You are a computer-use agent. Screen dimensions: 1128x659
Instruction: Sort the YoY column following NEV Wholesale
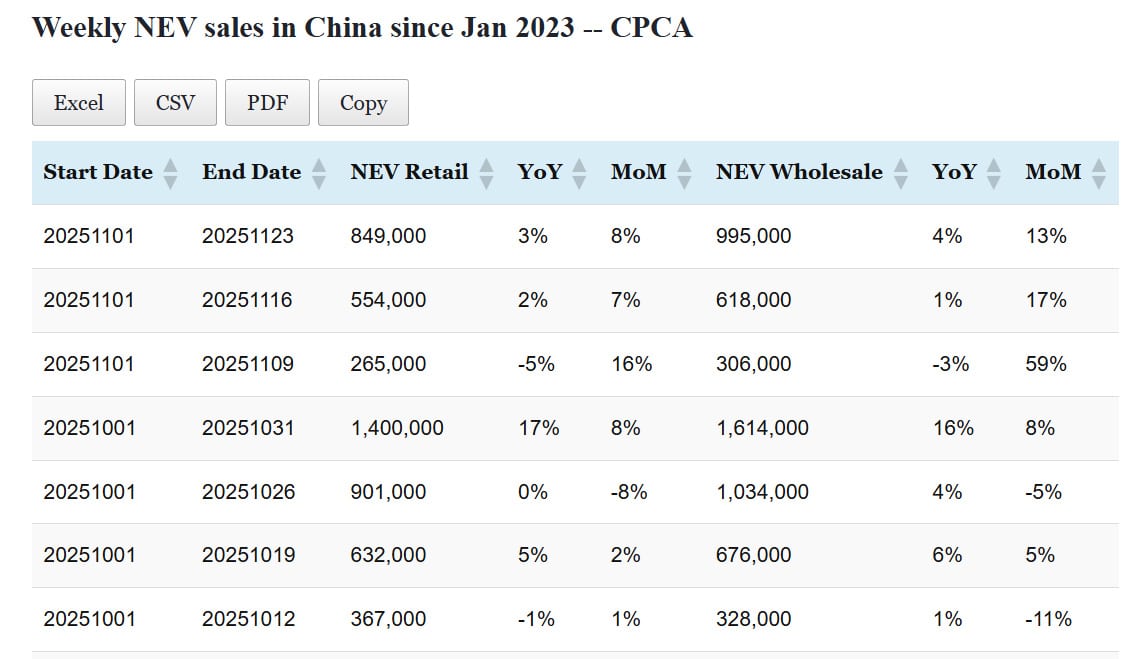click(x=994, y=173)
